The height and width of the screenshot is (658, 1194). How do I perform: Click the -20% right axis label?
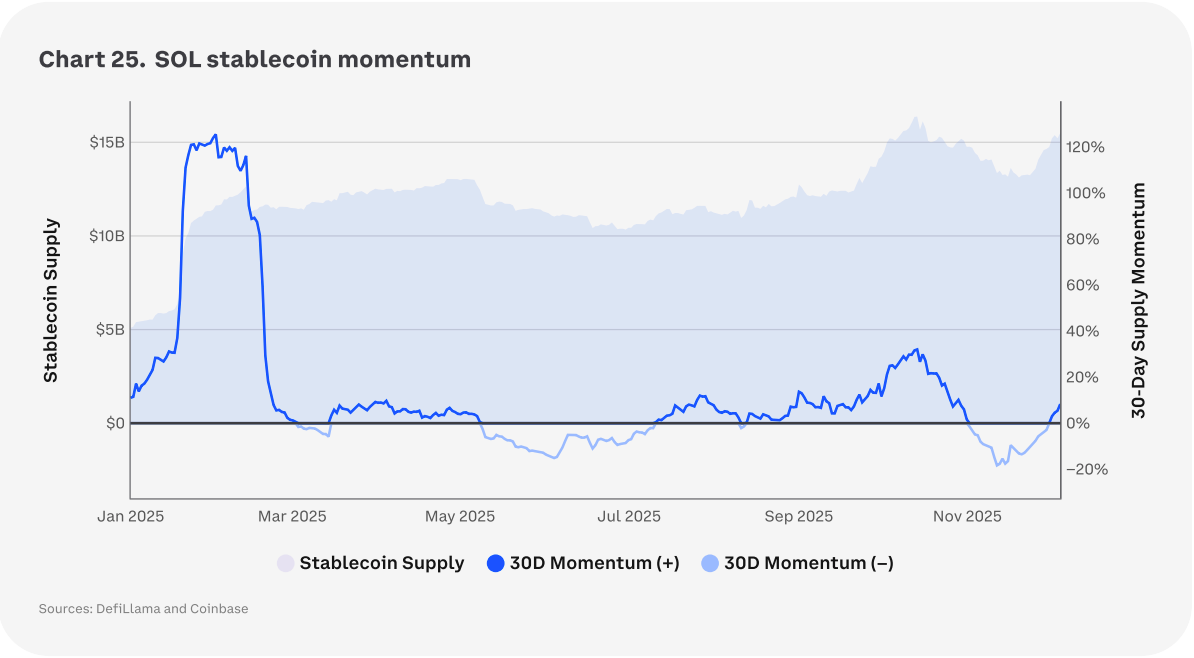coord(1086,470)
